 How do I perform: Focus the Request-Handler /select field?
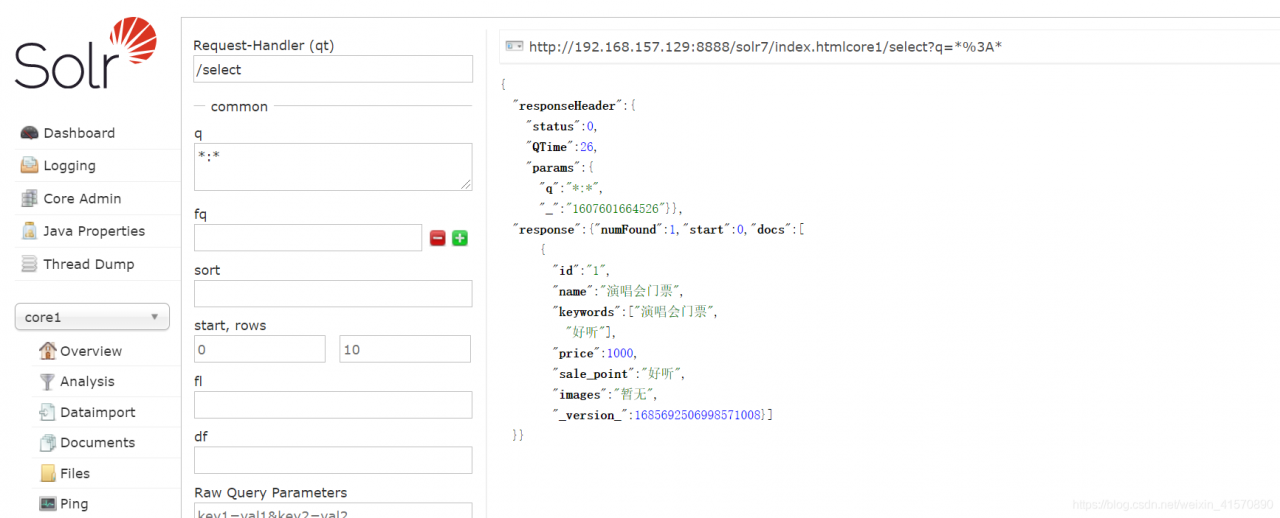point(333,69)
